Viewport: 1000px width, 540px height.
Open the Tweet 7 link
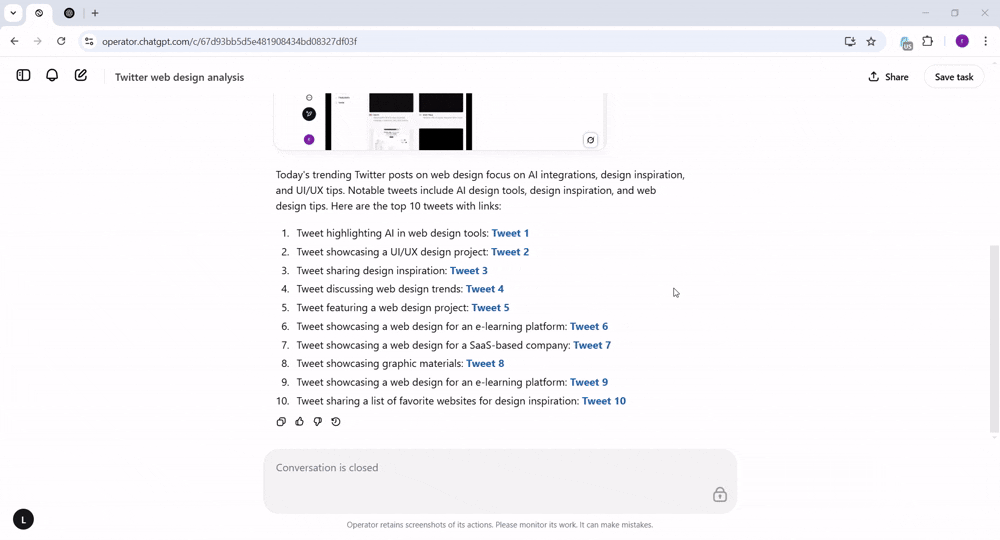592,345
